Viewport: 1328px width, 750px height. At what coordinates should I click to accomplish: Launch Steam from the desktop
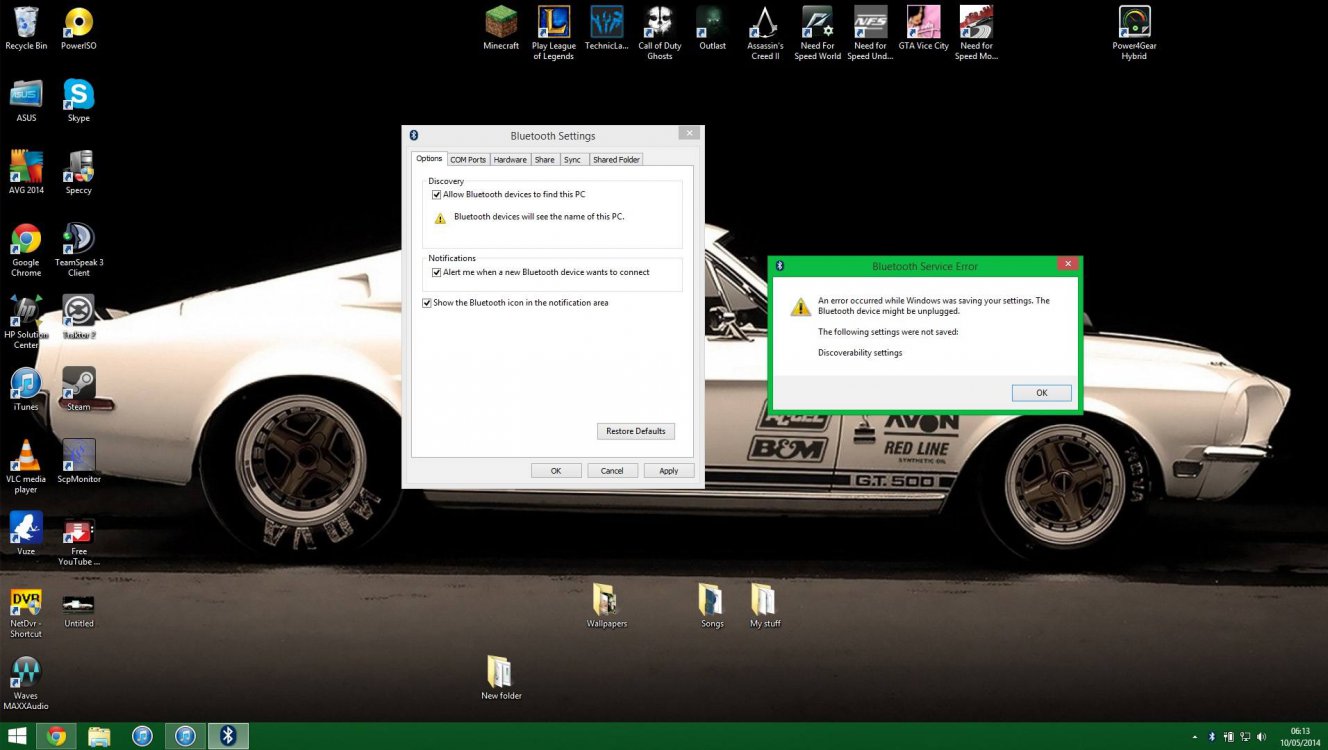(x=78, y=389)
